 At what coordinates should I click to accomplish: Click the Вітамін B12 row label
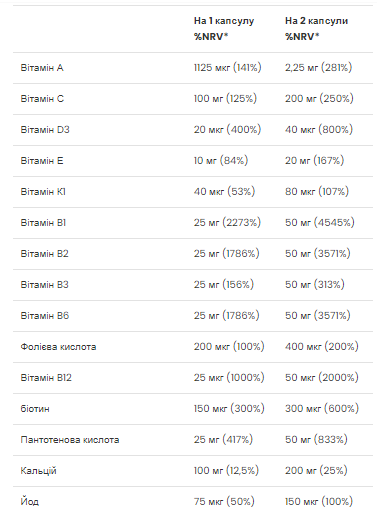click(x=46, y=378)
